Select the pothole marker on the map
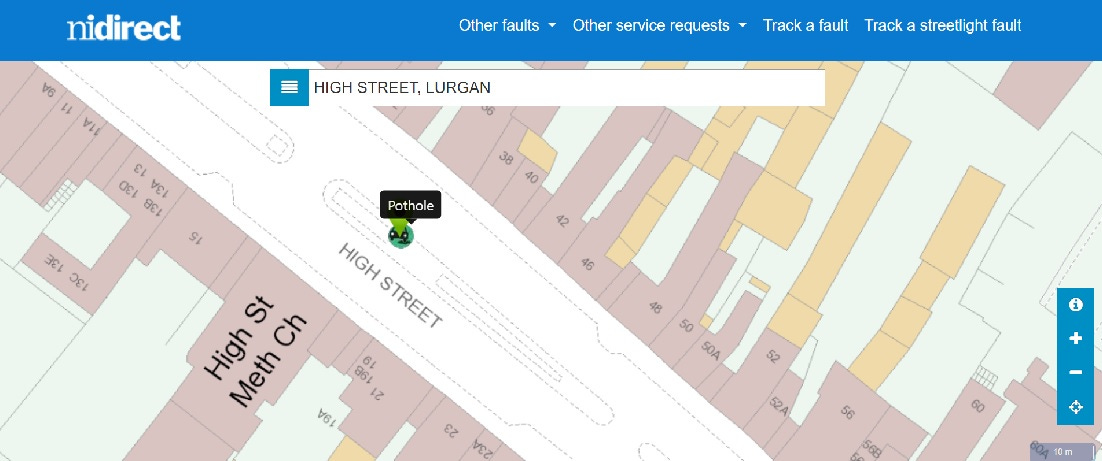Screen dimensions: 1102x461 pos(401,235)
